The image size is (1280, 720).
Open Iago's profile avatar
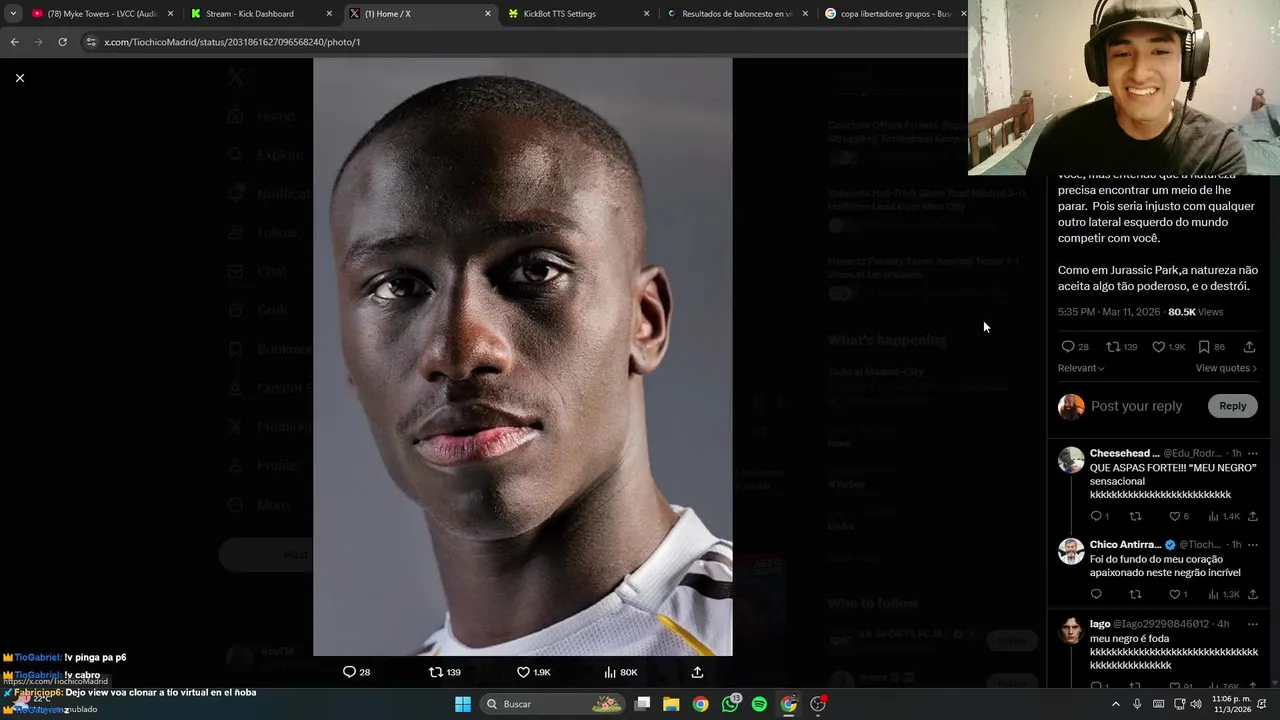pos(1071,631)
